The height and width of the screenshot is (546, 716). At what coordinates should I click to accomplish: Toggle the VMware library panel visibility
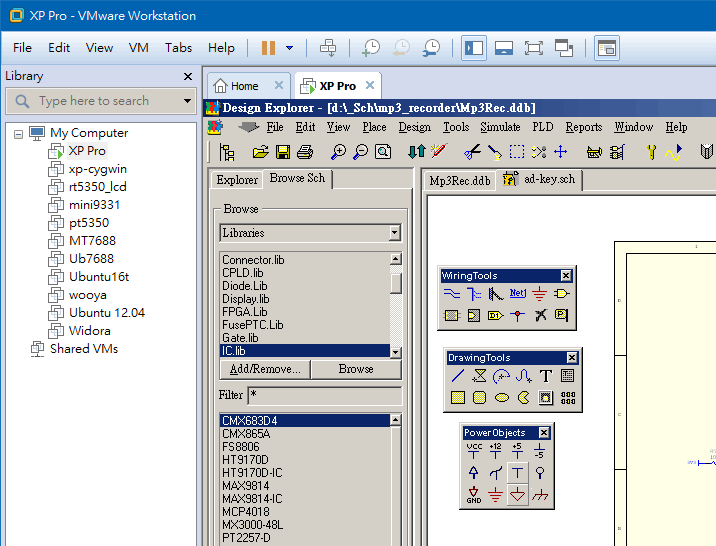click(x=473, y=47)
